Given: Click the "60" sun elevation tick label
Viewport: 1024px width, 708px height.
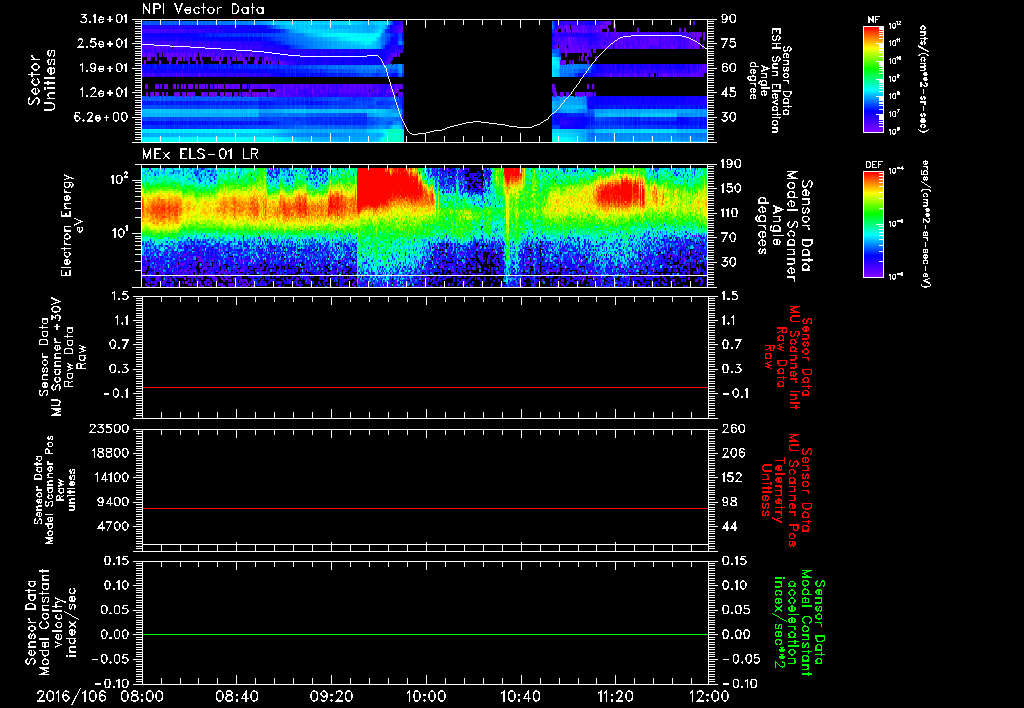Looking at the screenshot, I should [729, 68].
